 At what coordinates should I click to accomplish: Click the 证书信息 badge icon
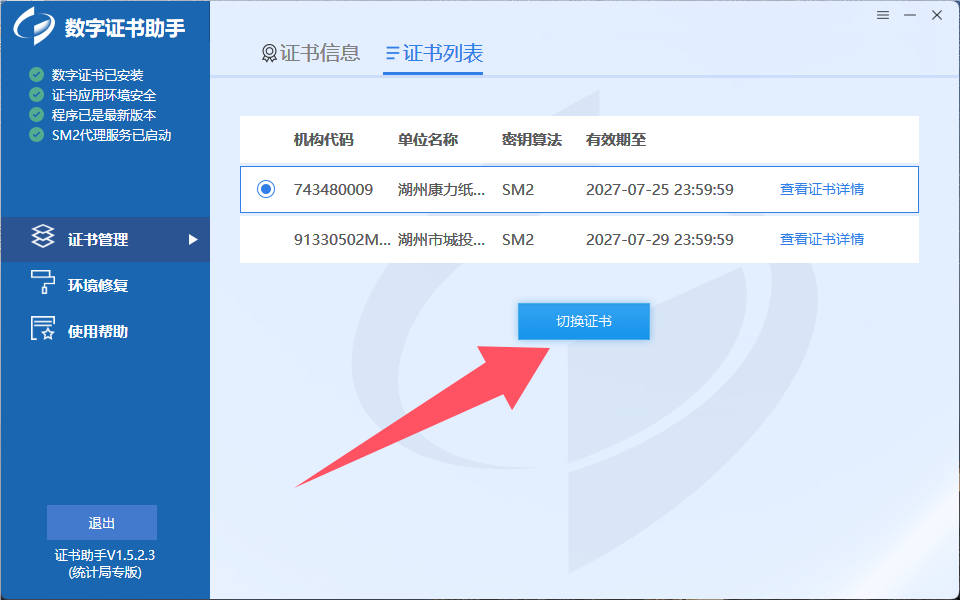[x=269, y=54]
